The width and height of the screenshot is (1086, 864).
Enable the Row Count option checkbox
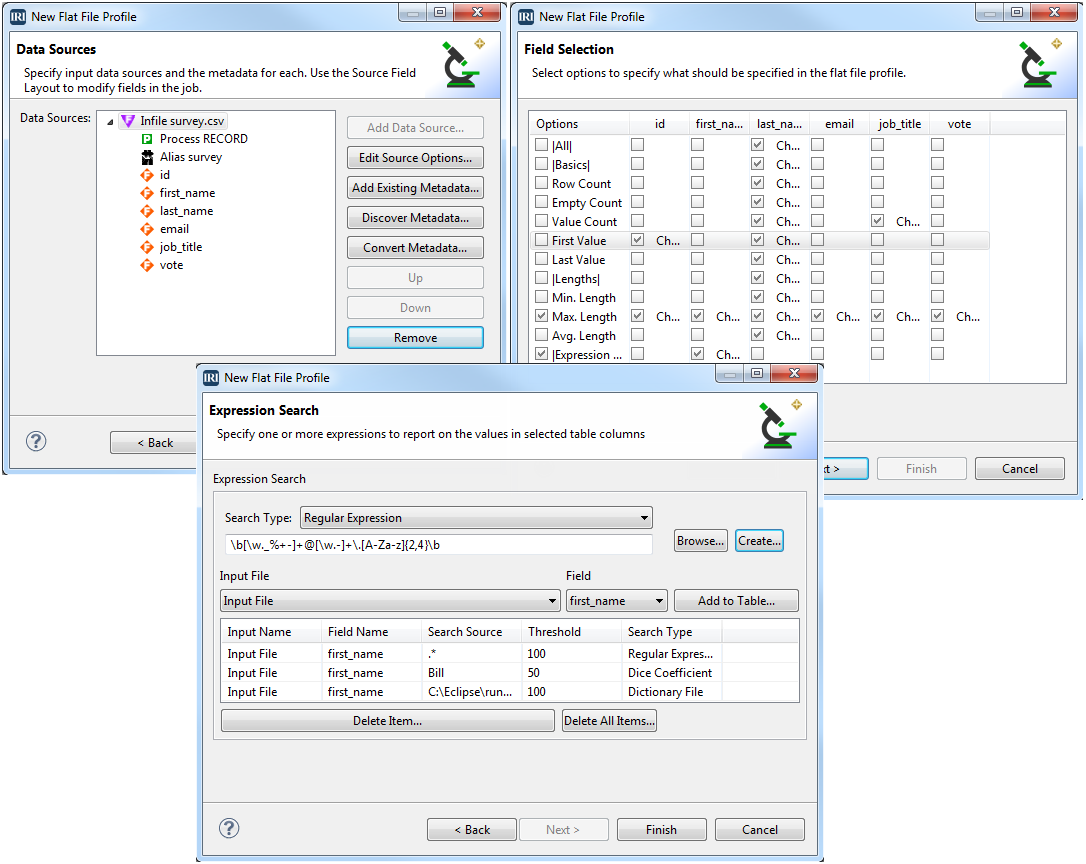(542, 183)
